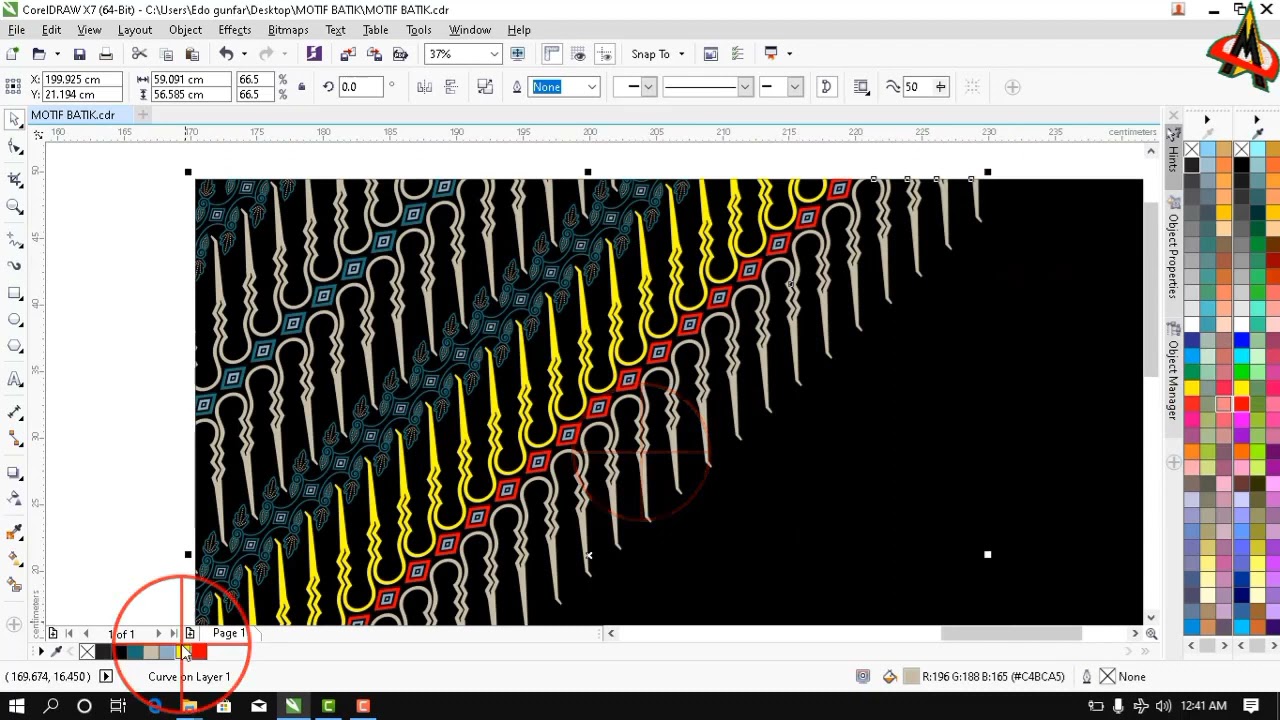
Task: Open the outline width dropdown showing None
Action: click(x=591, y=87)
